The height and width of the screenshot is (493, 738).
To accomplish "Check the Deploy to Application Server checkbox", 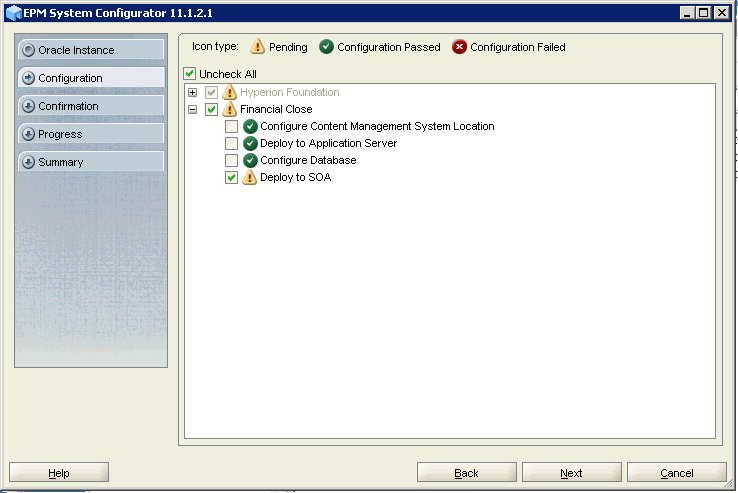I will click(231, 143).
